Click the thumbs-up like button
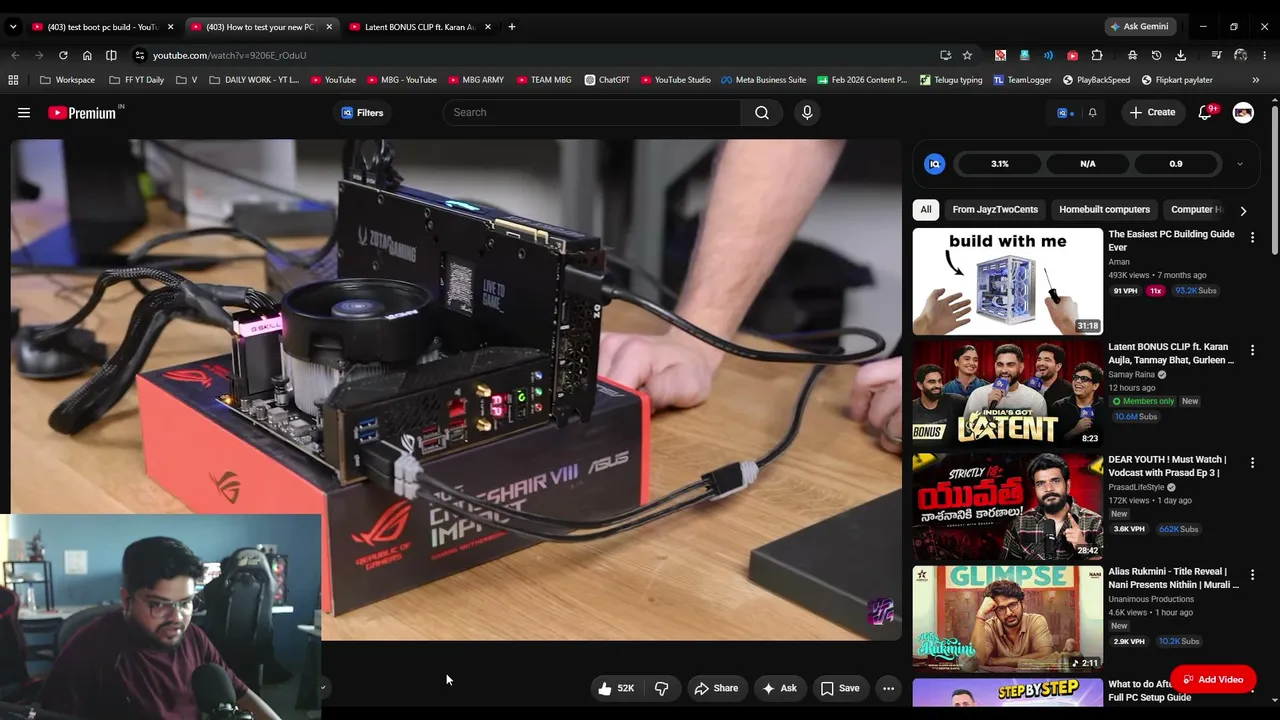Screen dimensions: 1280x720 617,688
